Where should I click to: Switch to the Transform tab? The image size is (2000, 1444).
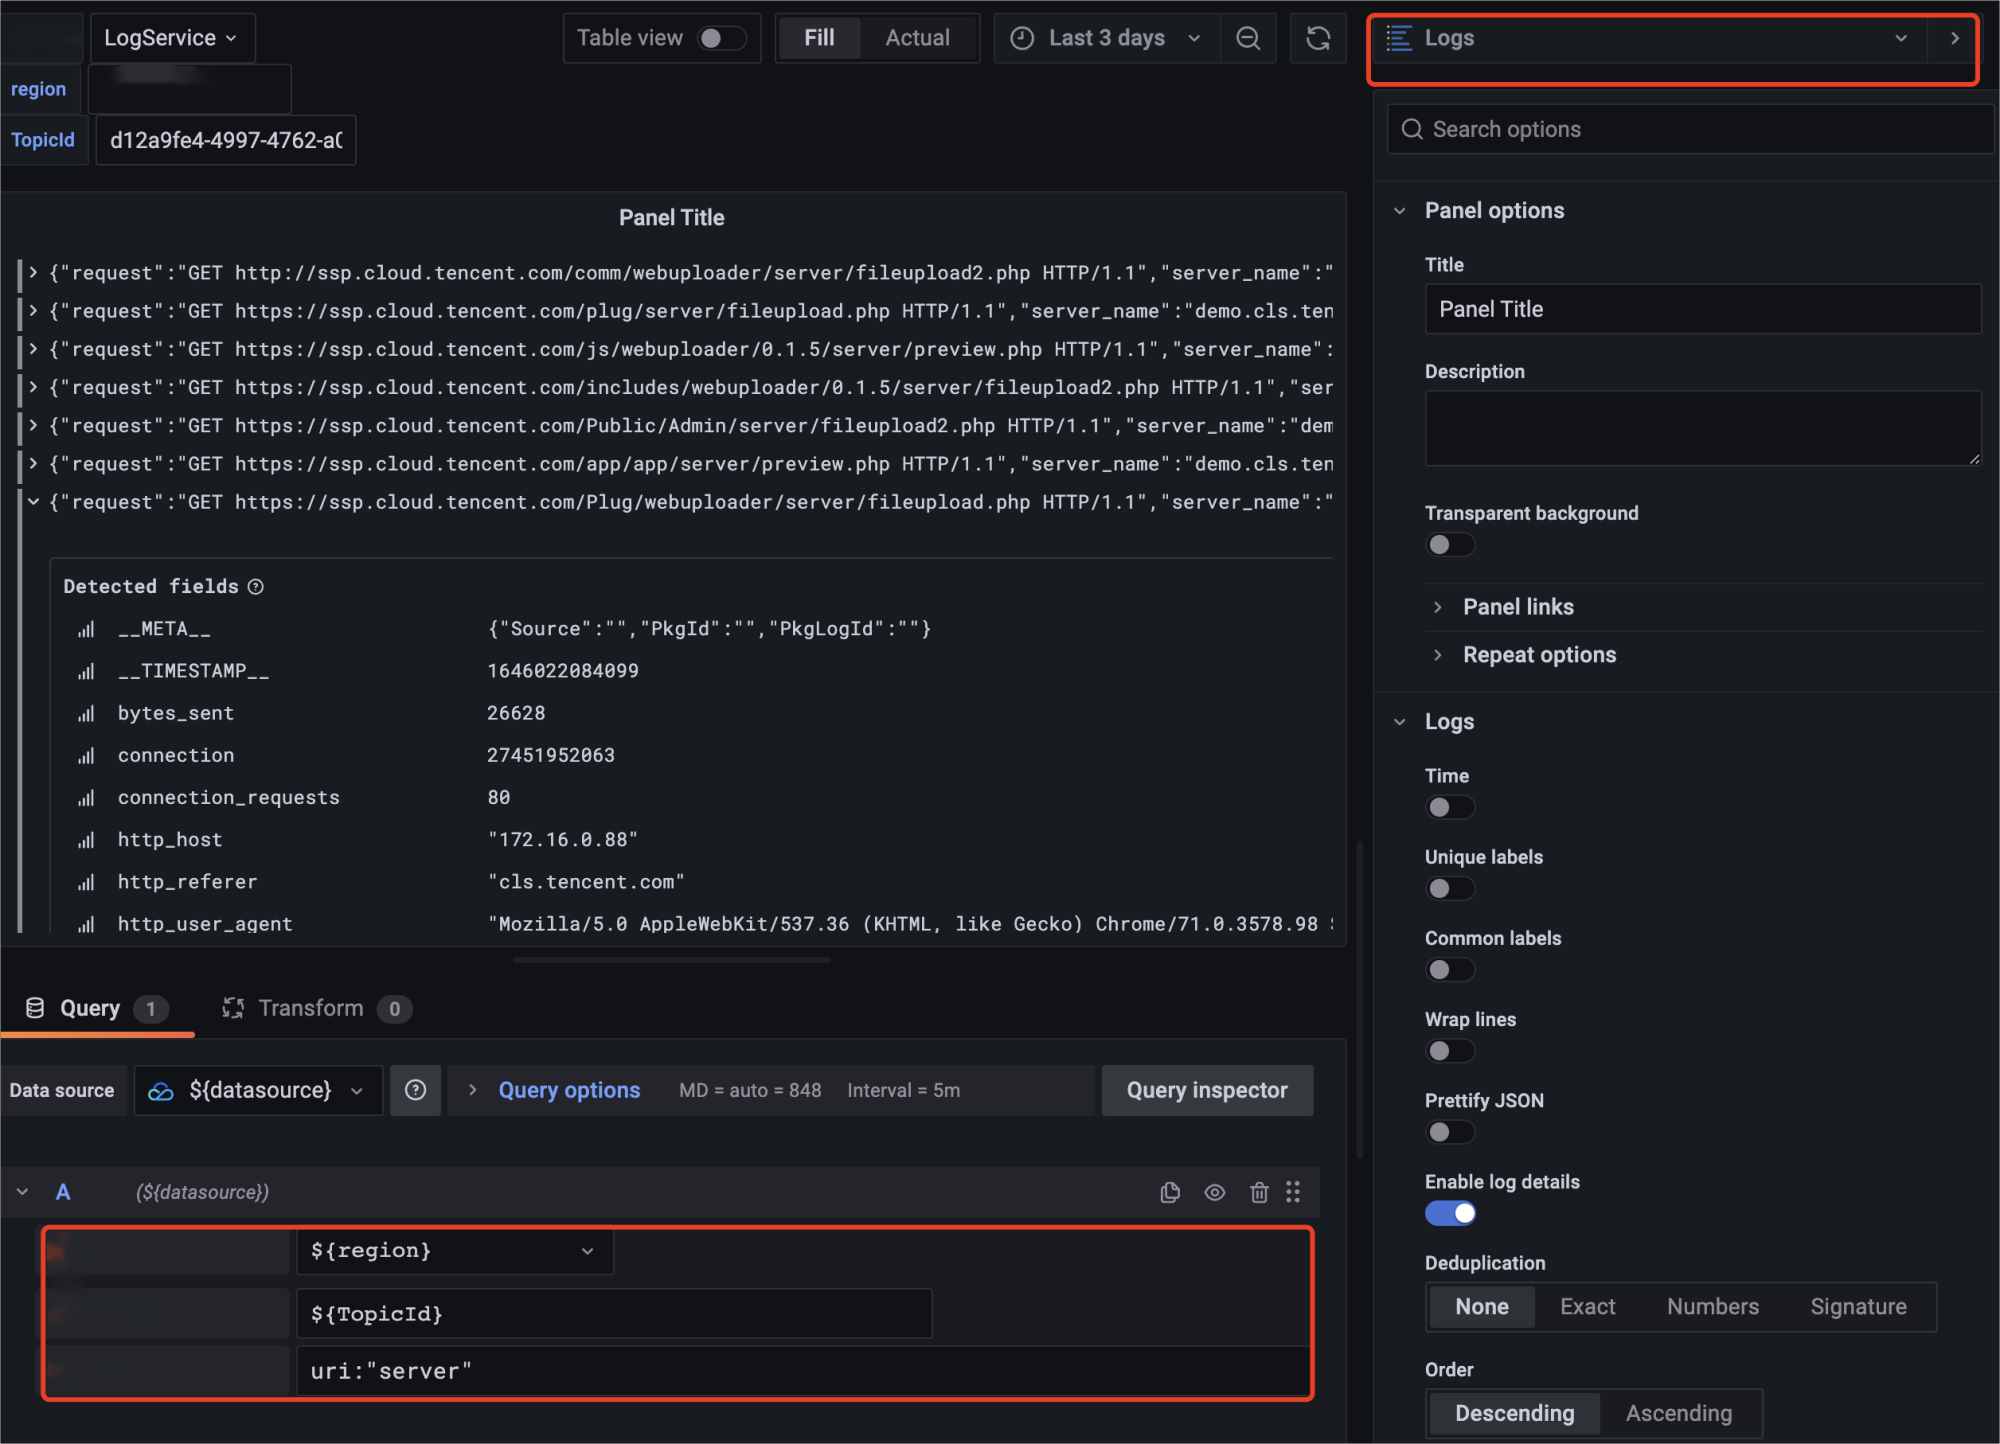click(312, 1008)
